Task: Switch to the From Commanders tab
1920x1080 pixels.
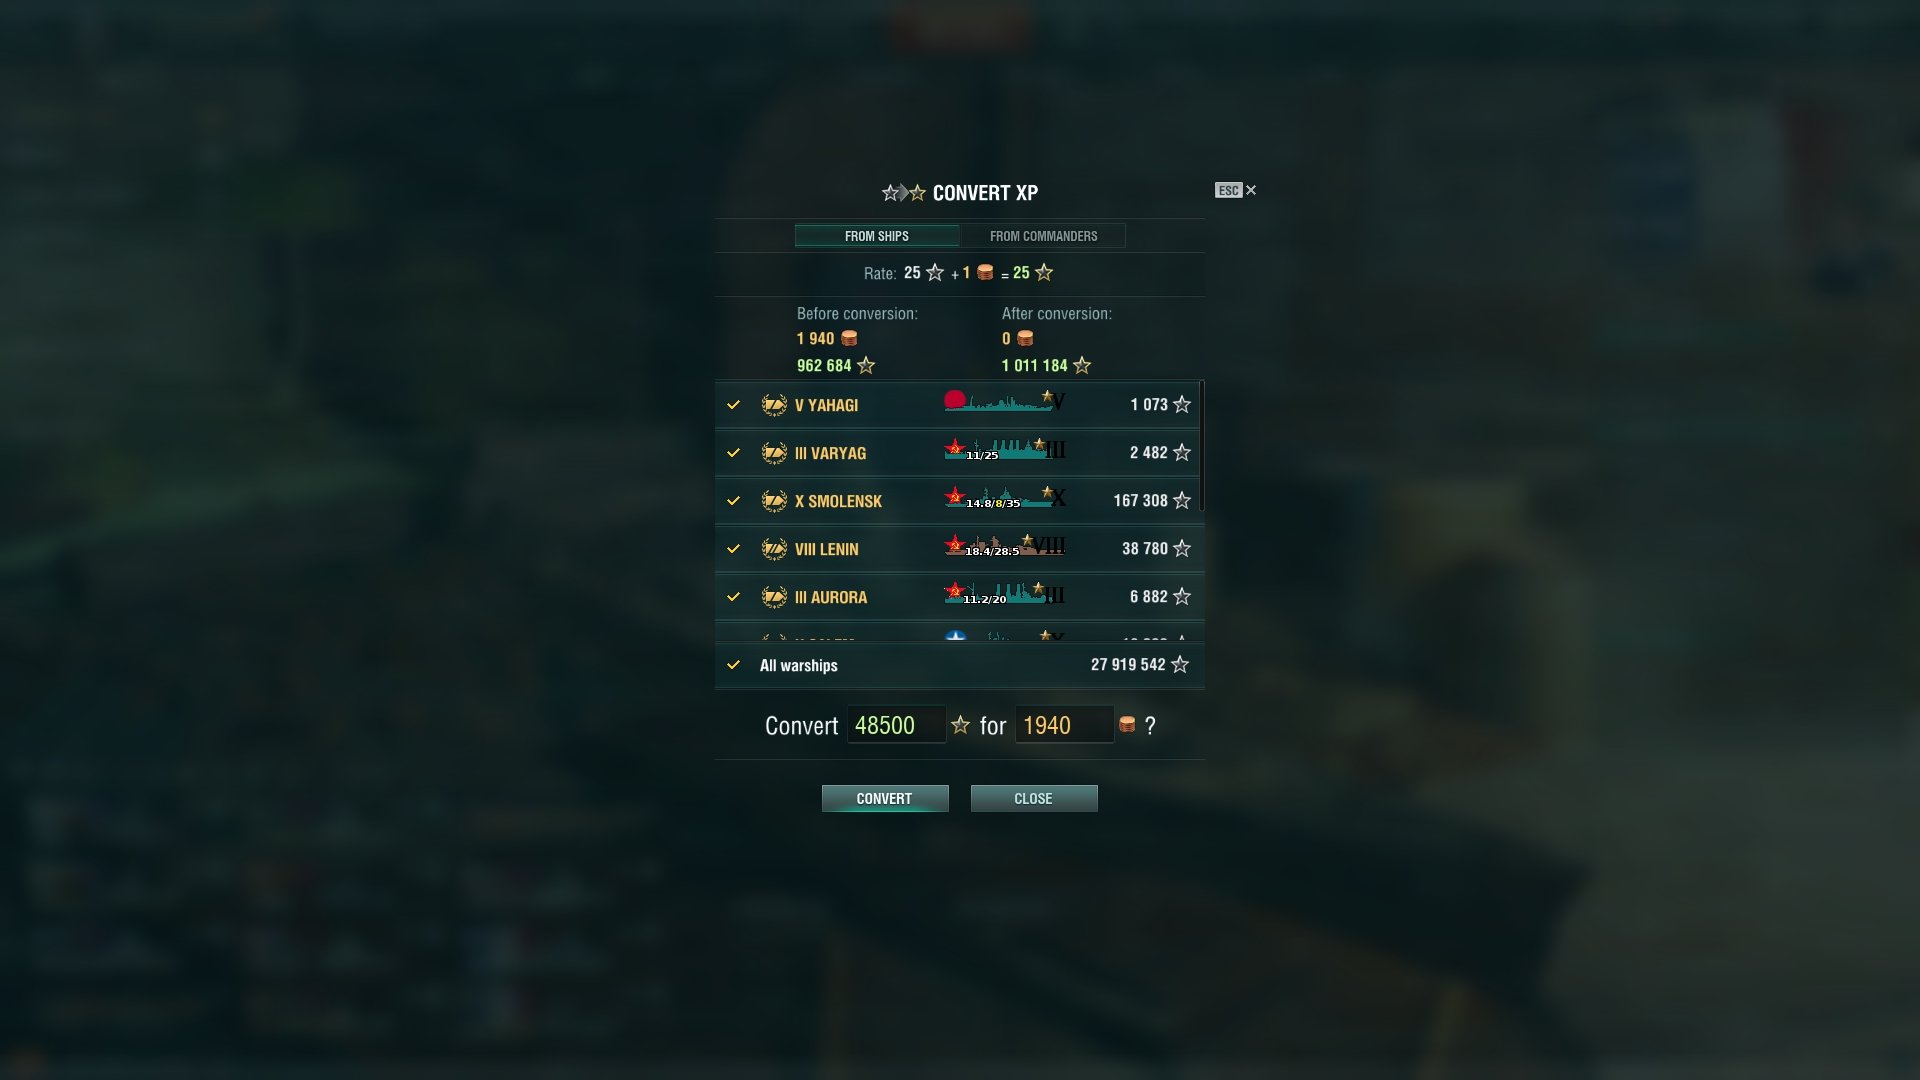Action: [1043, 236]
